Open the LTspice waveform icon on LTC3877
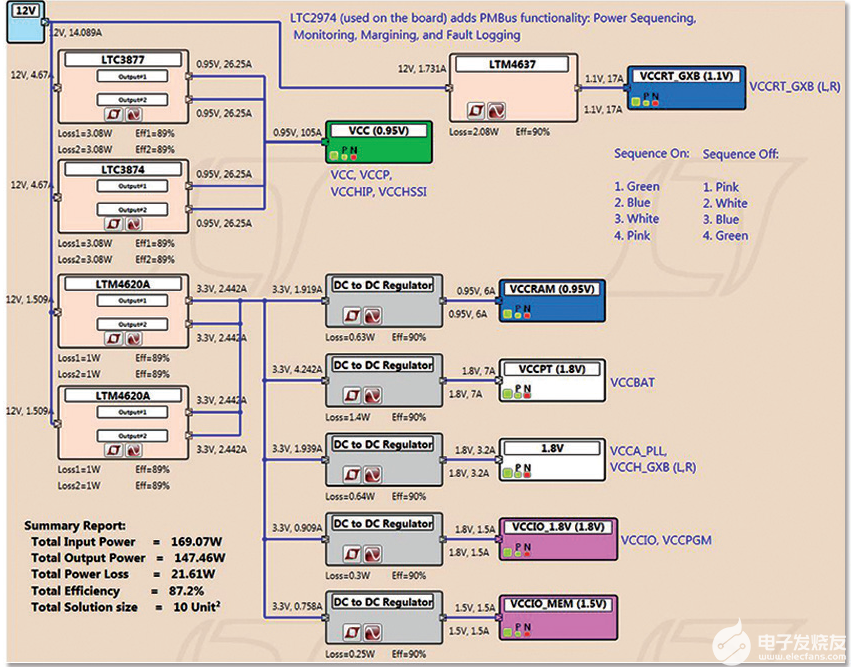The image size is (852, 667). click(x=134, y=115)
